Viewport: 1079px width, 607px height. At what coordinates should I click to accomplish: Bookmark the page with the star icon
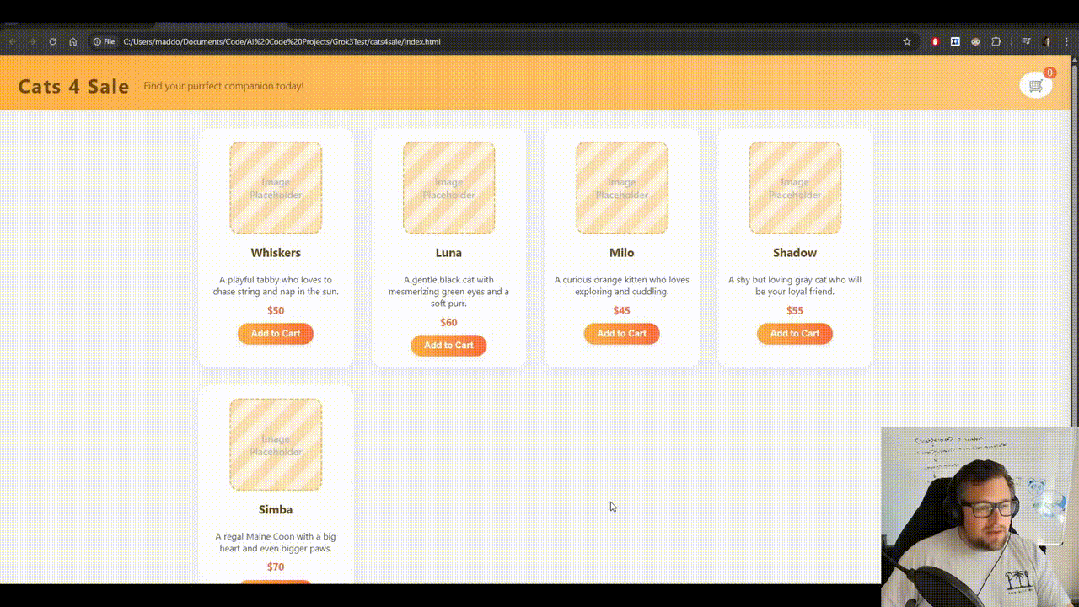(906, 42)
